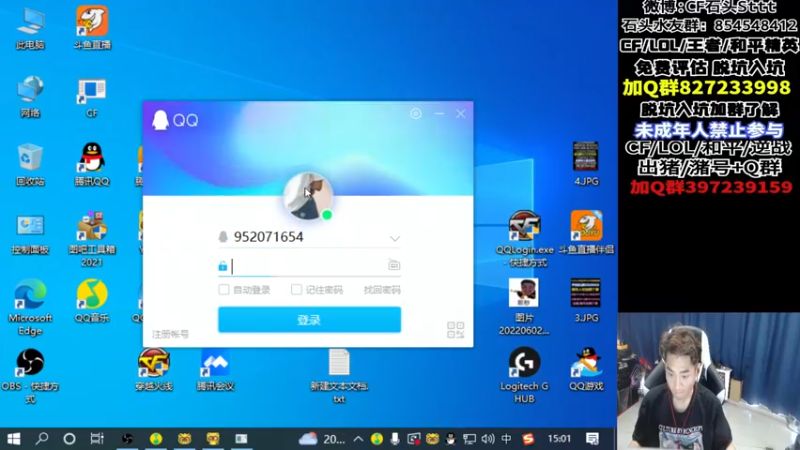Open the volume speaker tray icon
Viewport: 800px width, 450px height.
pos(488,439)
